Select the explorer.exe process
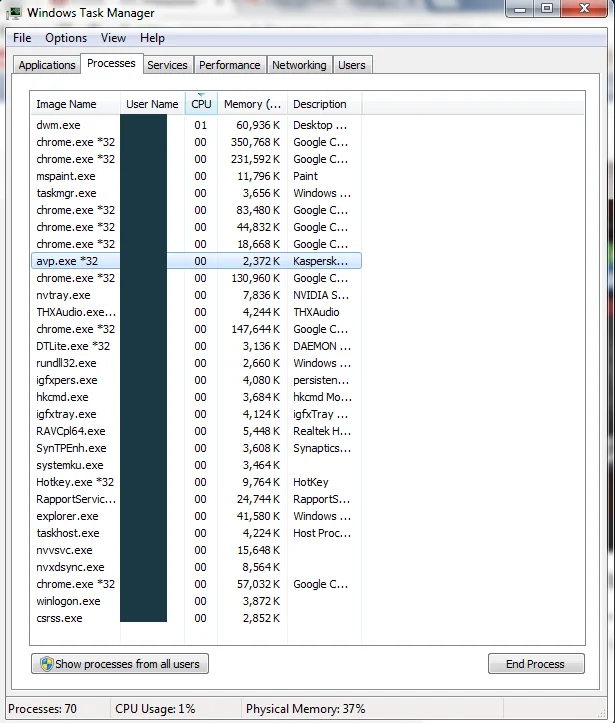 [196, 516]
